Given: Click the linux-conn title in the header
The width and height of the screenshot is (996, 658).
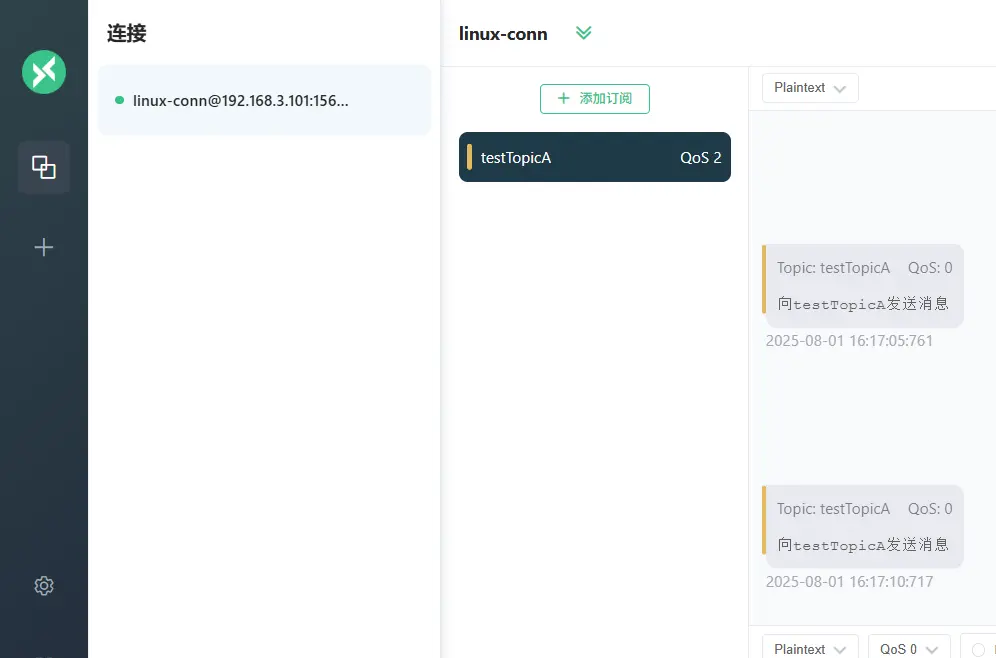Looking at the screenshot, I should 503,34.
